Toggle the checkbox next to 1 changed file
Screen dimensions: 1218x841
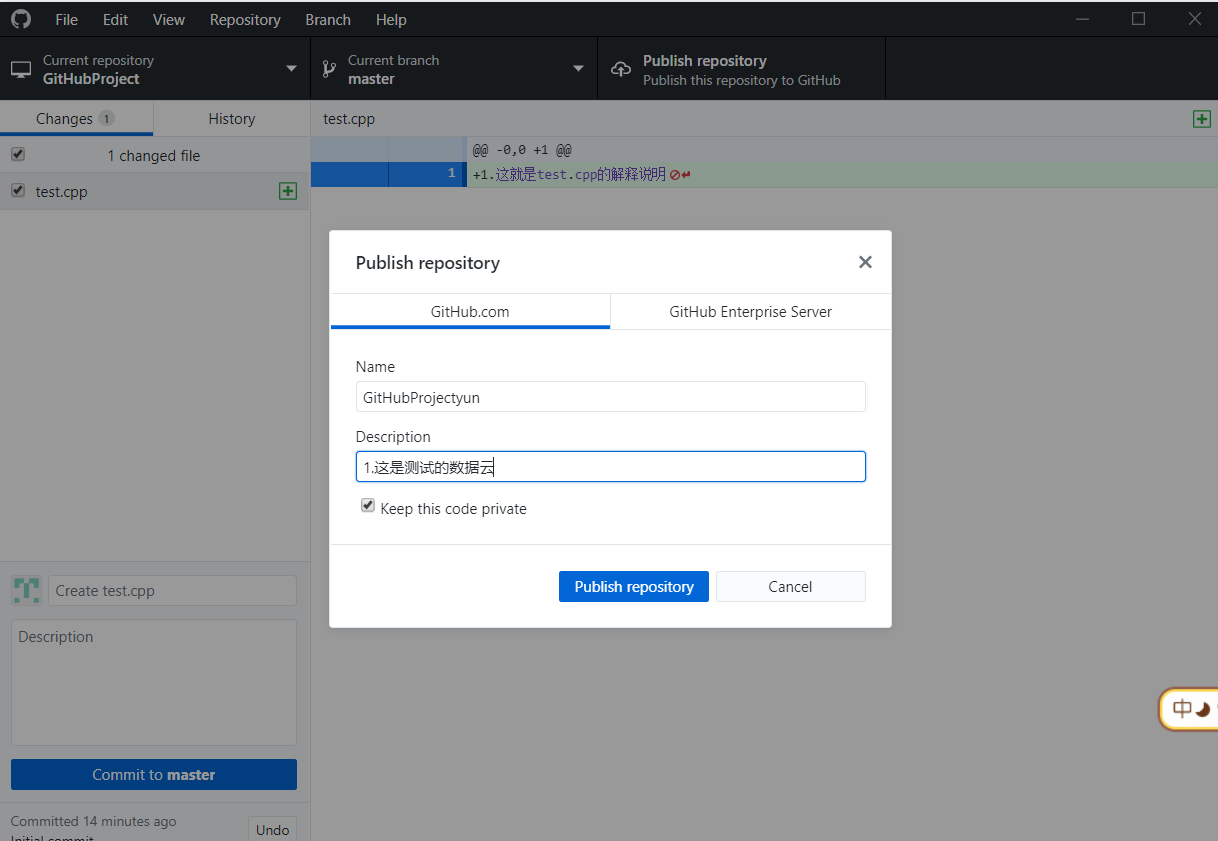pos(17,154)
